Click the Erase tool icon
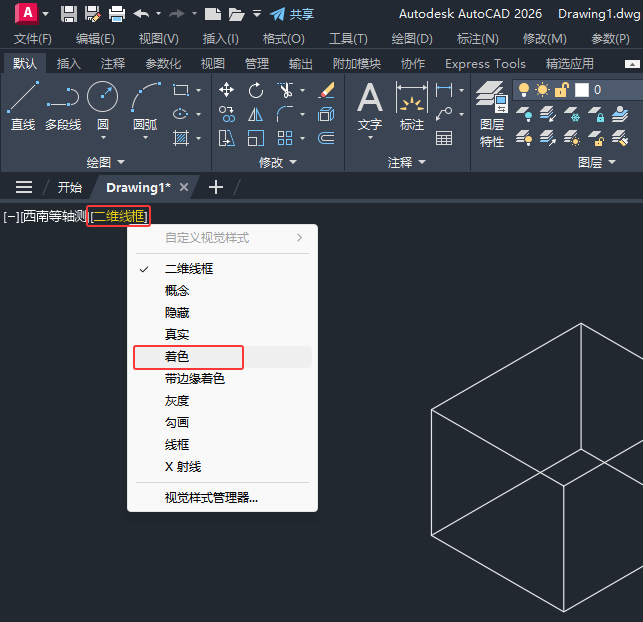The height and width of the screenshot is (622, 643). coord(326,90)
